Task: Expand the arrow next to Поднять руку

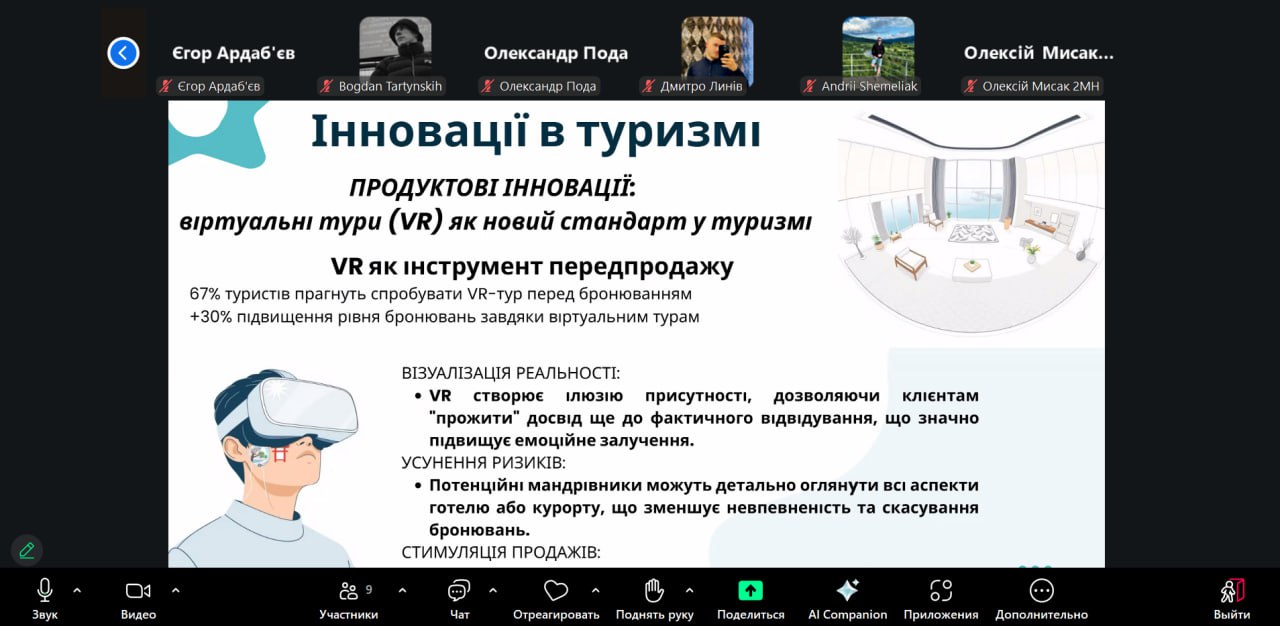Action: coord(689,590)
